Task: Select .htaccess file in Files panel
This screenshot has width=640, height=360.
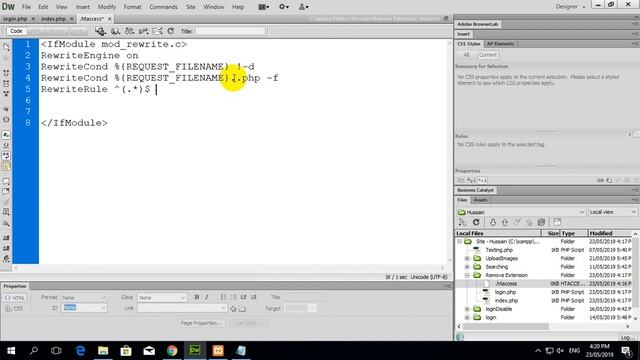Action: [506, 284]
